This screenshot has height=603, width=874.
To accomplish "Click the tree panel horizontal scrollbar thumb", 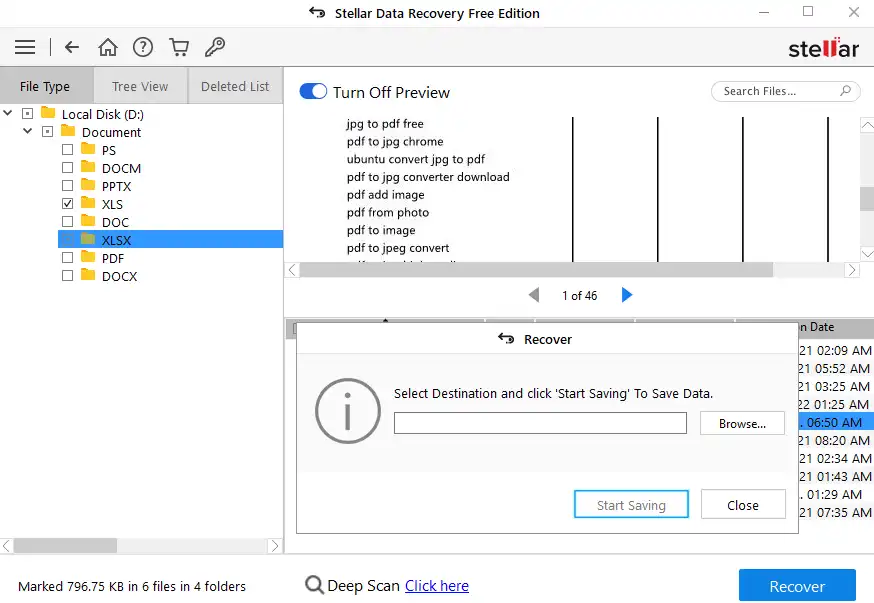I will 65,545.
